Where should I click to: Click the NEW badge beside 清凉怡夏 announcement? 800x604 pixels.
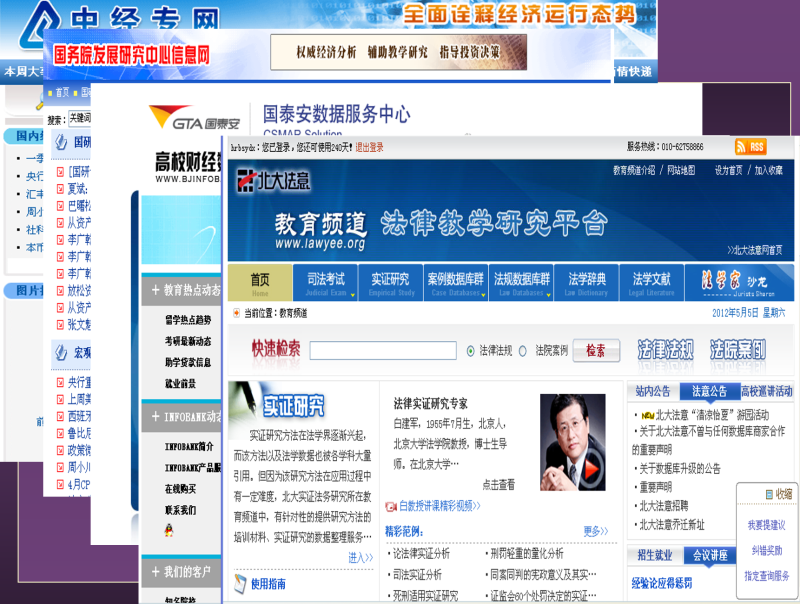647,415
